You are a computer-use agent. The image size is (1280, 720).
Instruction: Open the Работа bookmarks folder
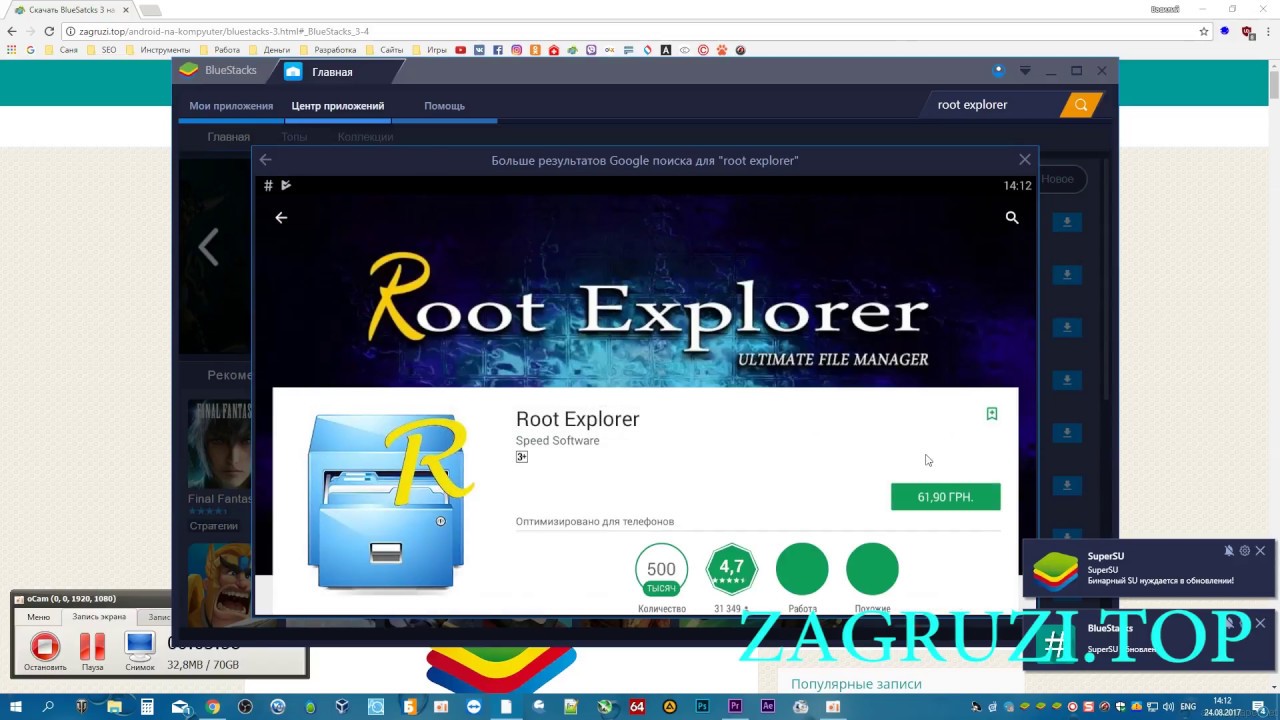click(x=220, y=50)
